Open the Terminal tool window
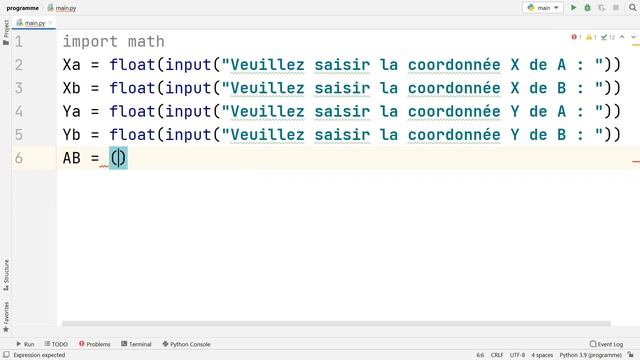 point(136,344)
